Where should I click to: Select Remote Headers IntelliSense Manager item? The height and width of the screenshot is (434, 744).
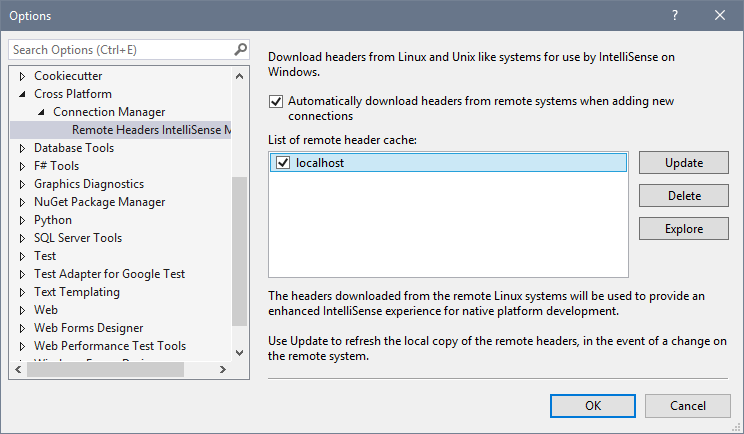(121, 130)
